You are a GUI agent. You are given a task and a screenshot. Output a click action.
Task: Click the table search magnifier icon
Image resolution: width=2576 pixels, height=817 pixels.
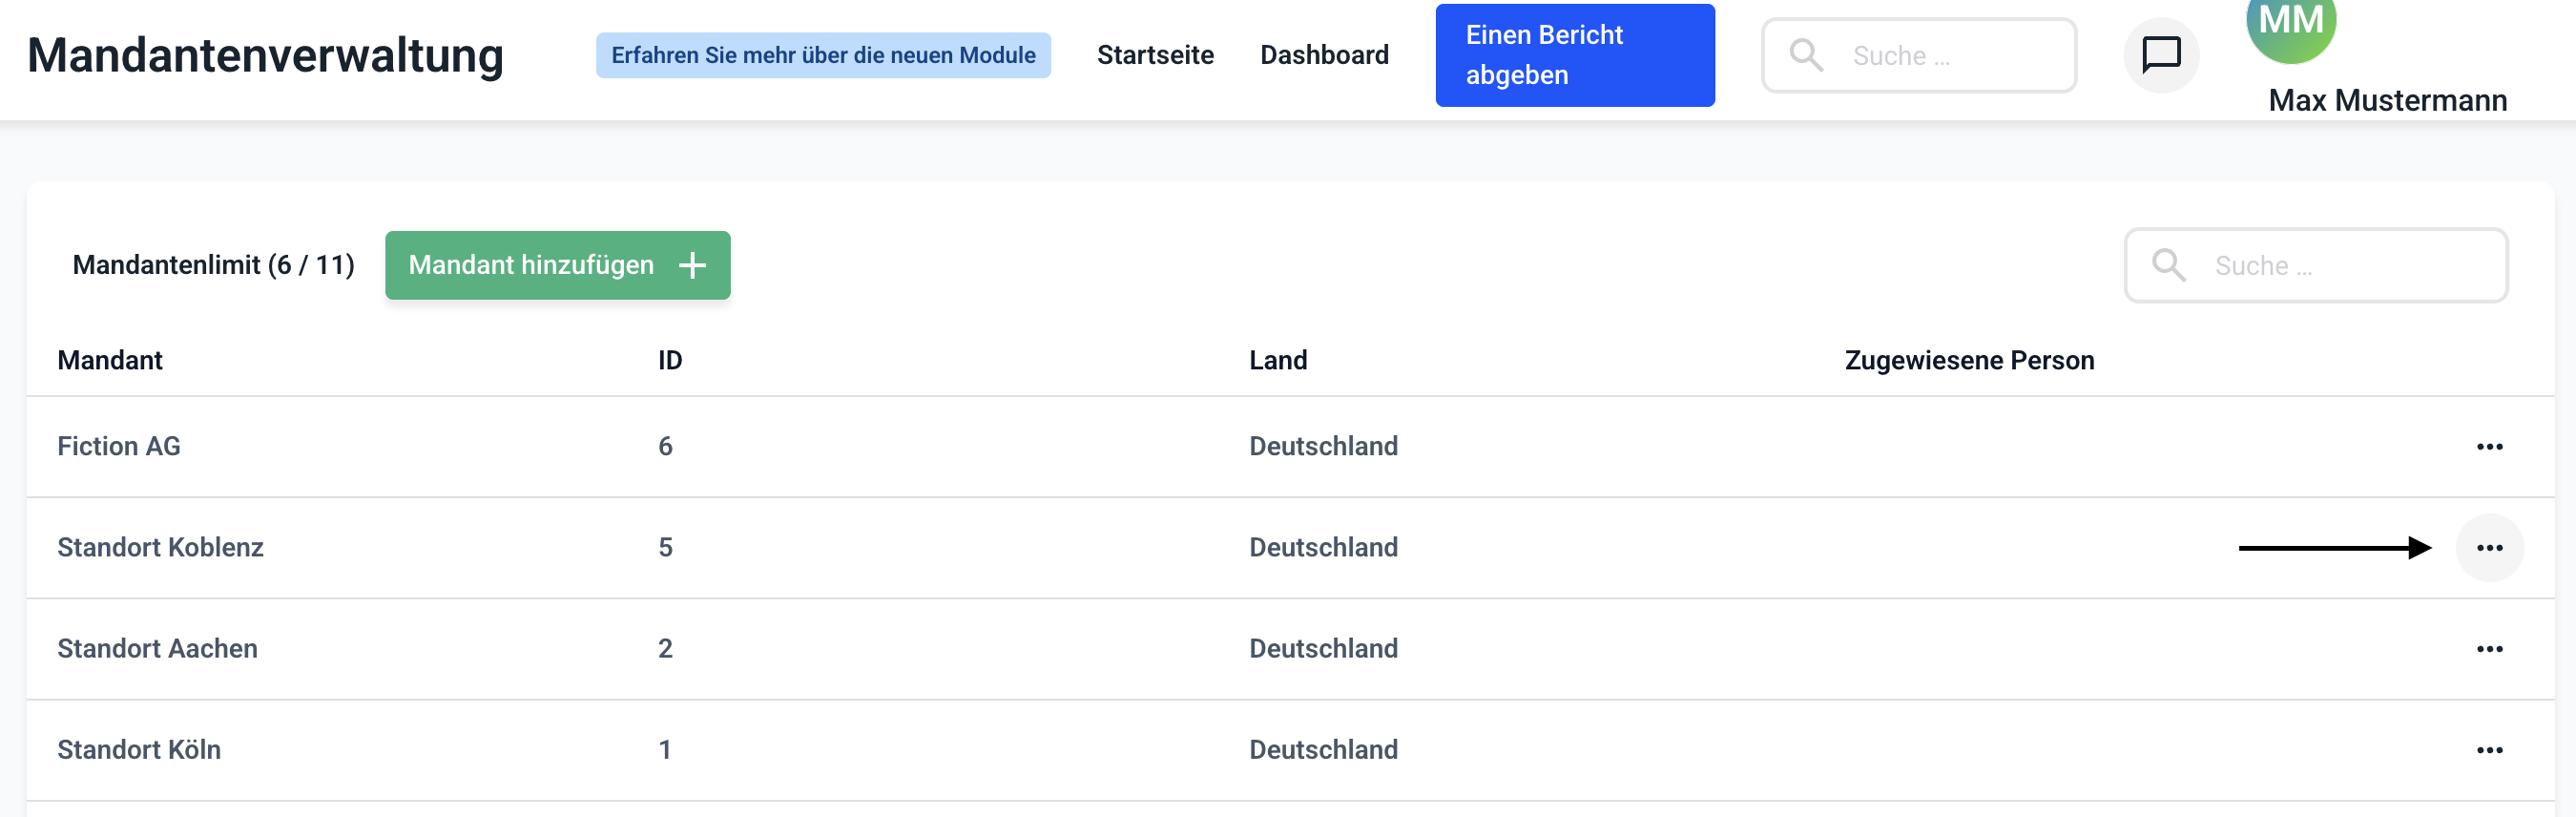pyautogui.click(x=2168, y=265)
